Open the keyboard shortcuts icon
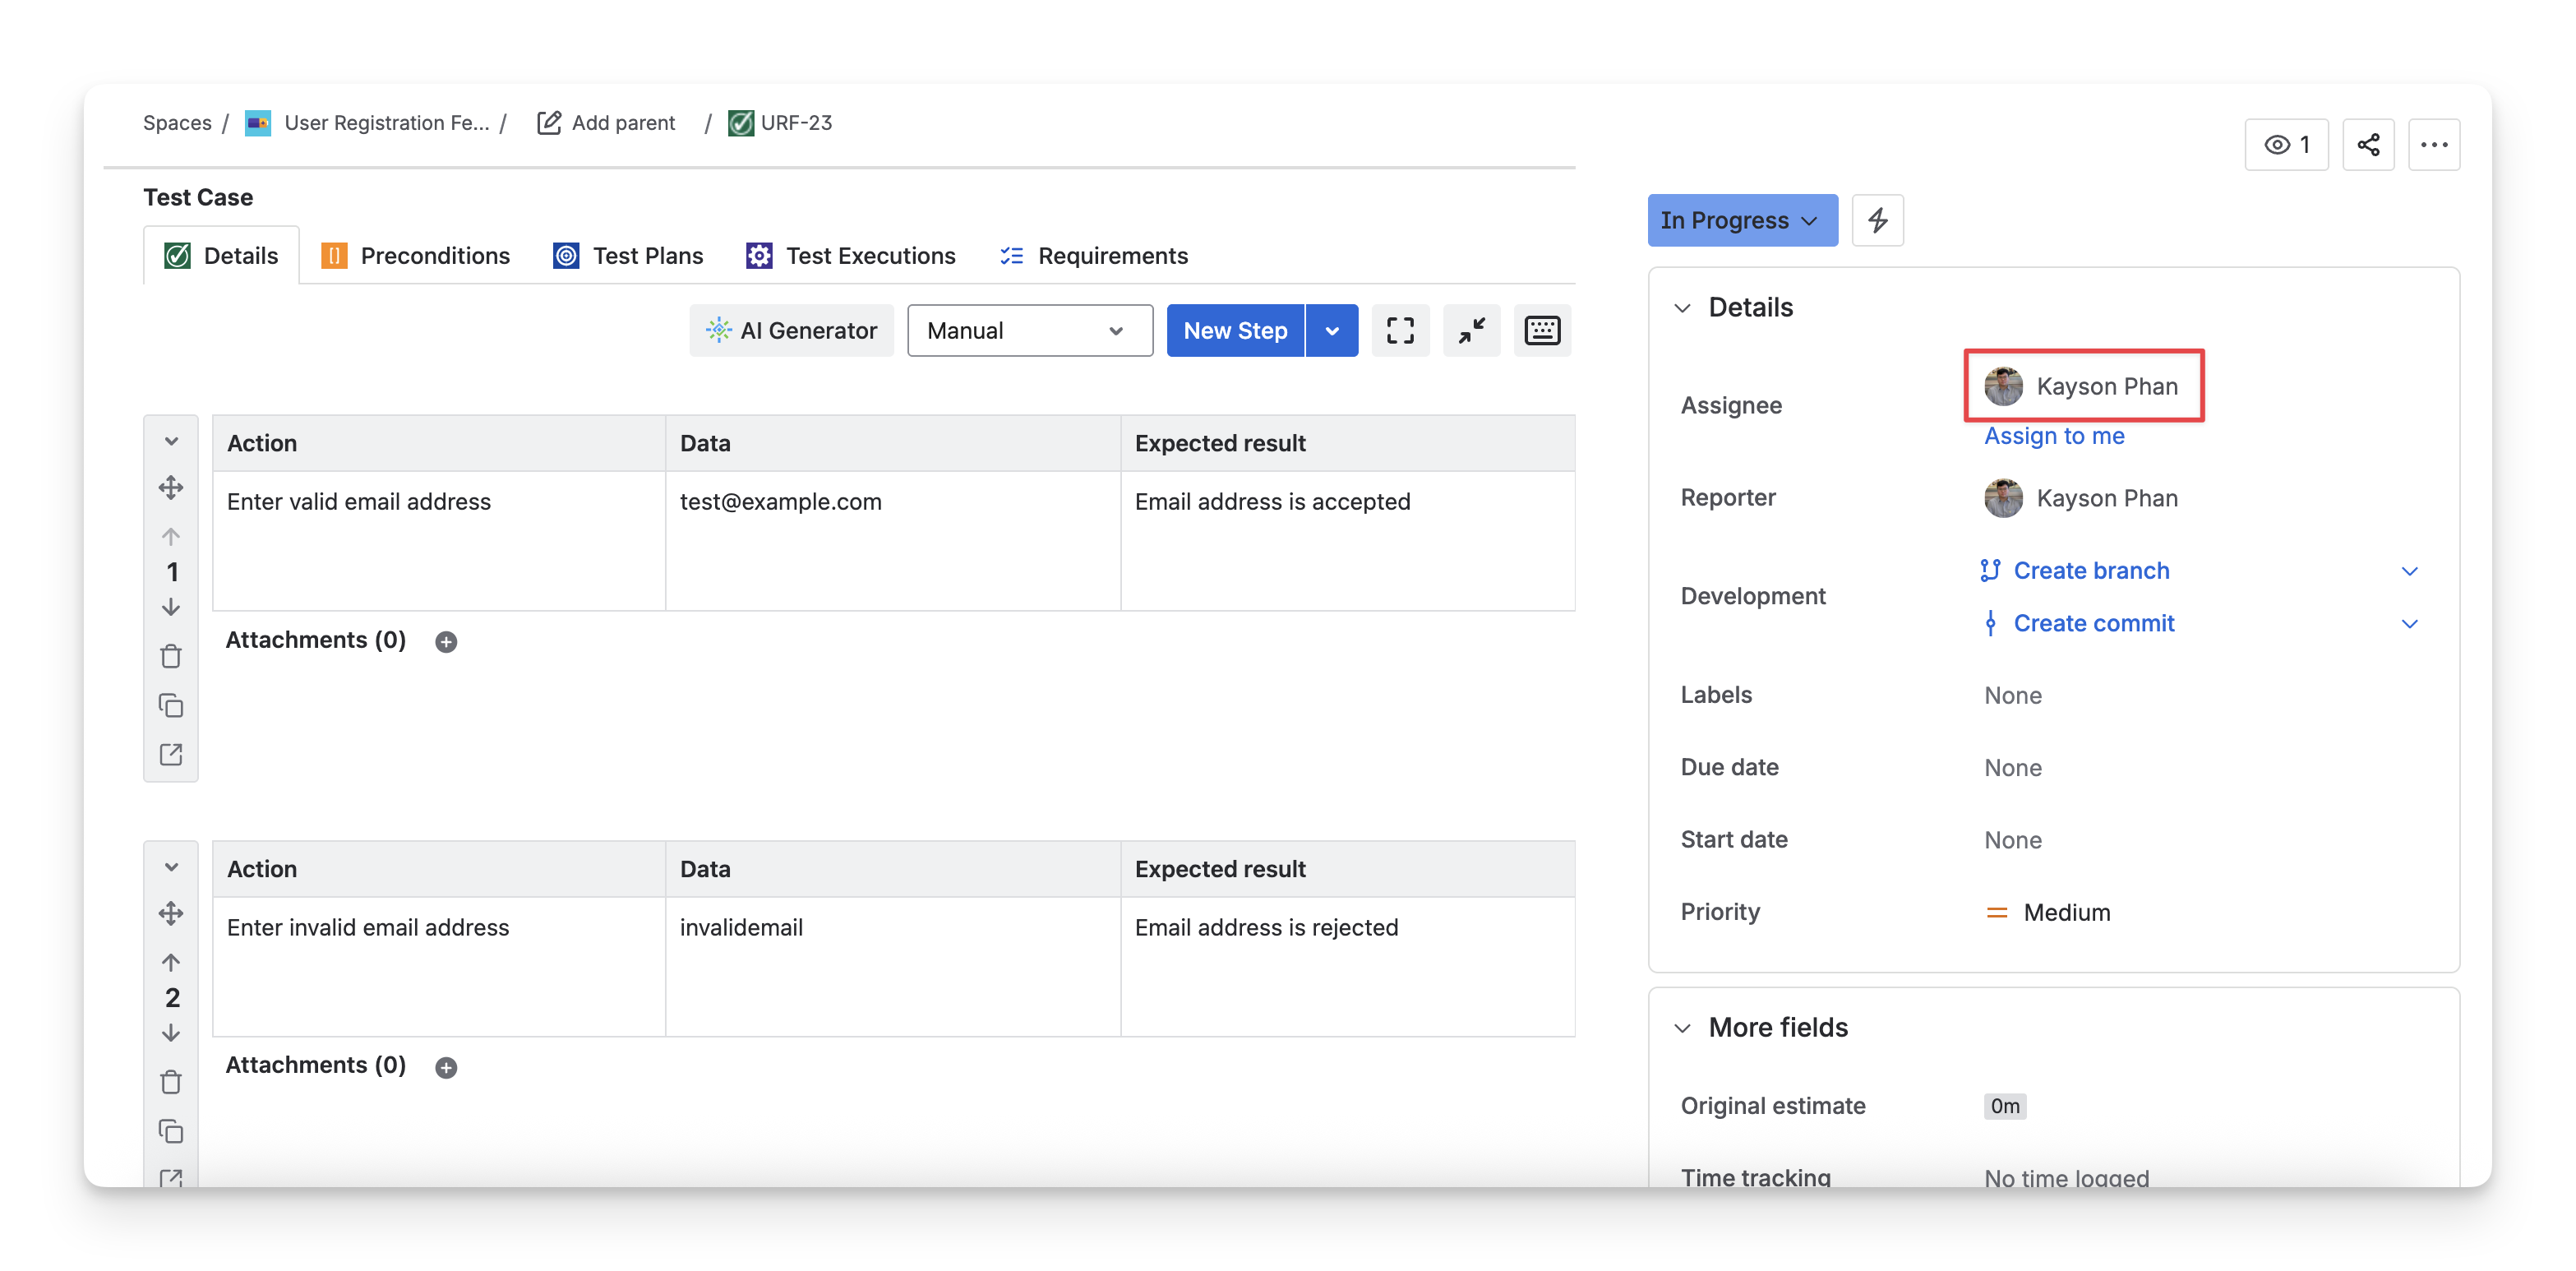The width and height of the screenshot is (2576, 1271). (x=1541, y=331)
